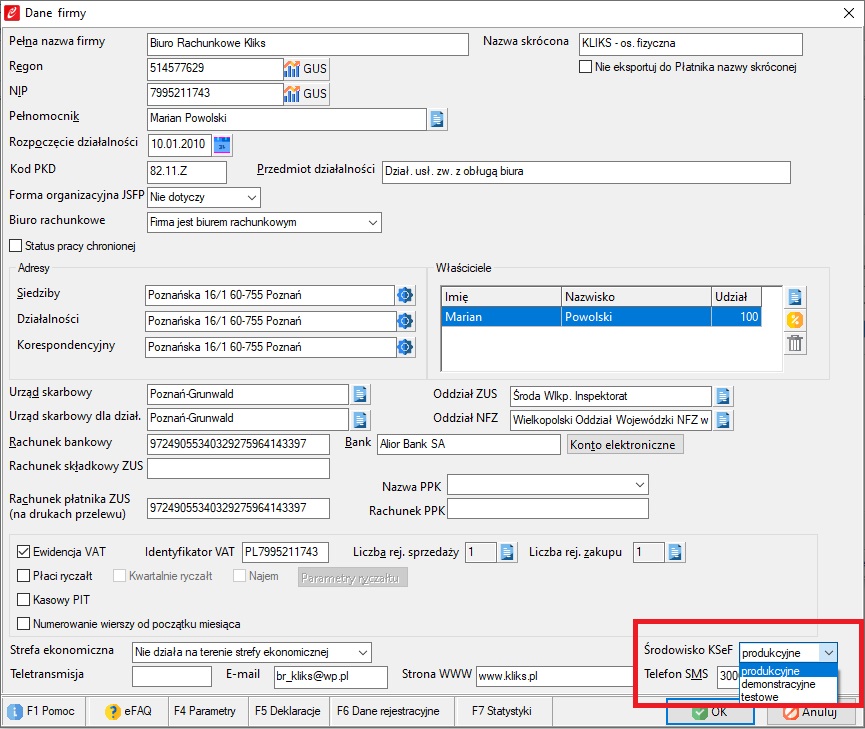Select testowe in Środowisko KSeF list

pos(760,696)
